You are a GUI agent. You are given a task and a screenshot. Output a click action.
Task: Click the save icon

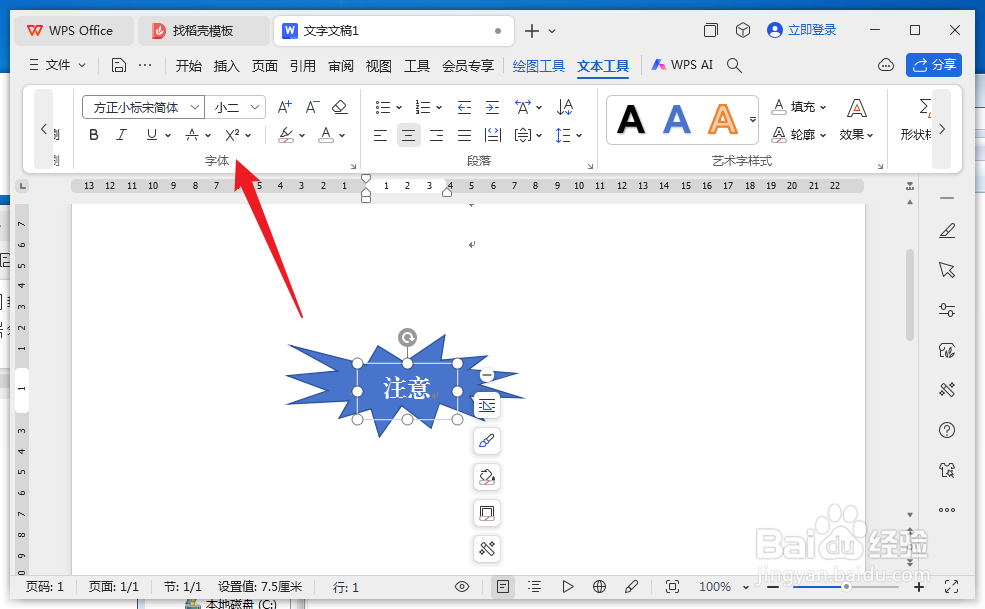click(119, 65)
